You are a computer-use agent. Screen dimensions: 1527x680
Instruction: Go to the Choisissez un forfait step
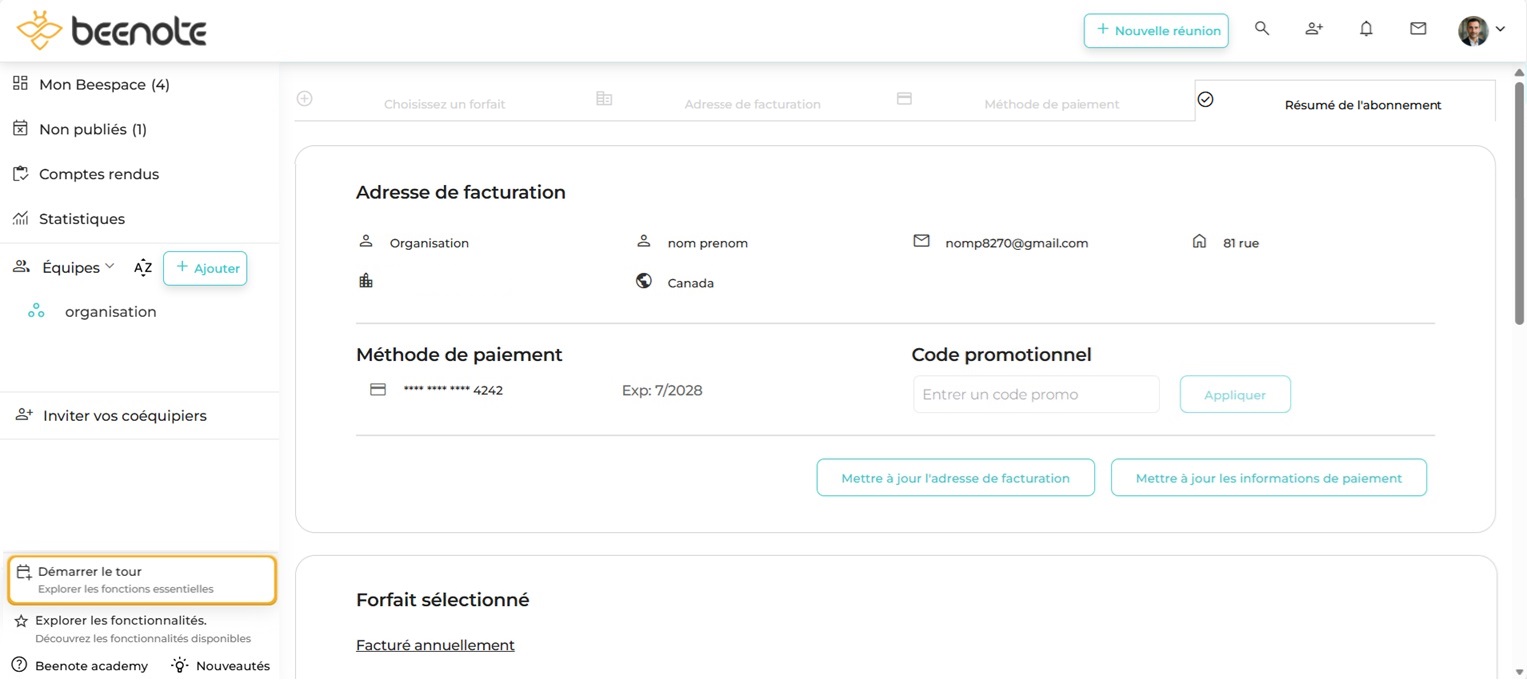click(444, 104)
